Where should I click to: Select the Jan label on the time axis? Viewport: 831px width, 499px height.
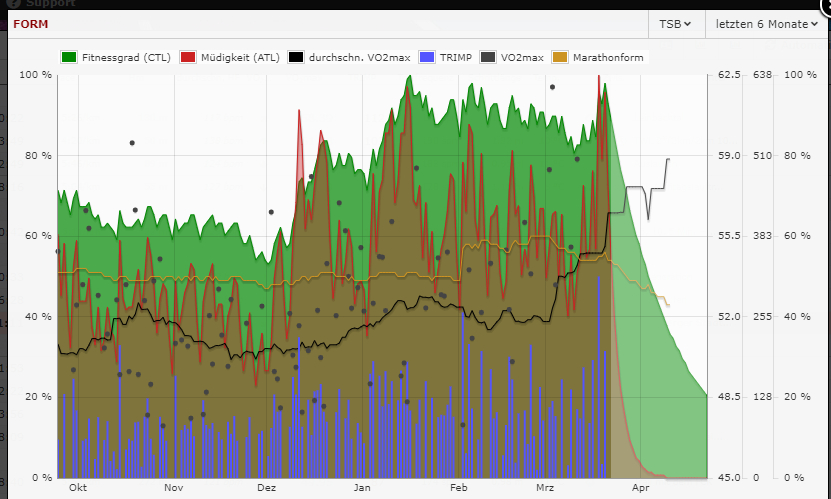pyautogui.click(x=362, y=489)
